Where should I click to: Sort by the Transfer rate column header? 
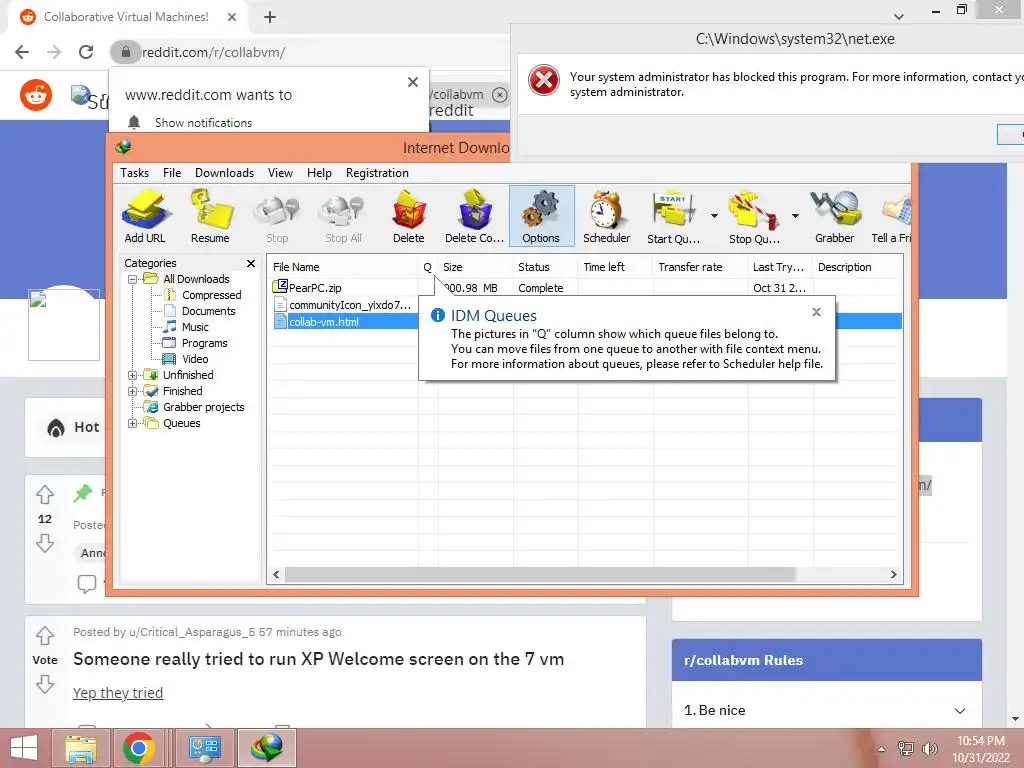[700, 267]
